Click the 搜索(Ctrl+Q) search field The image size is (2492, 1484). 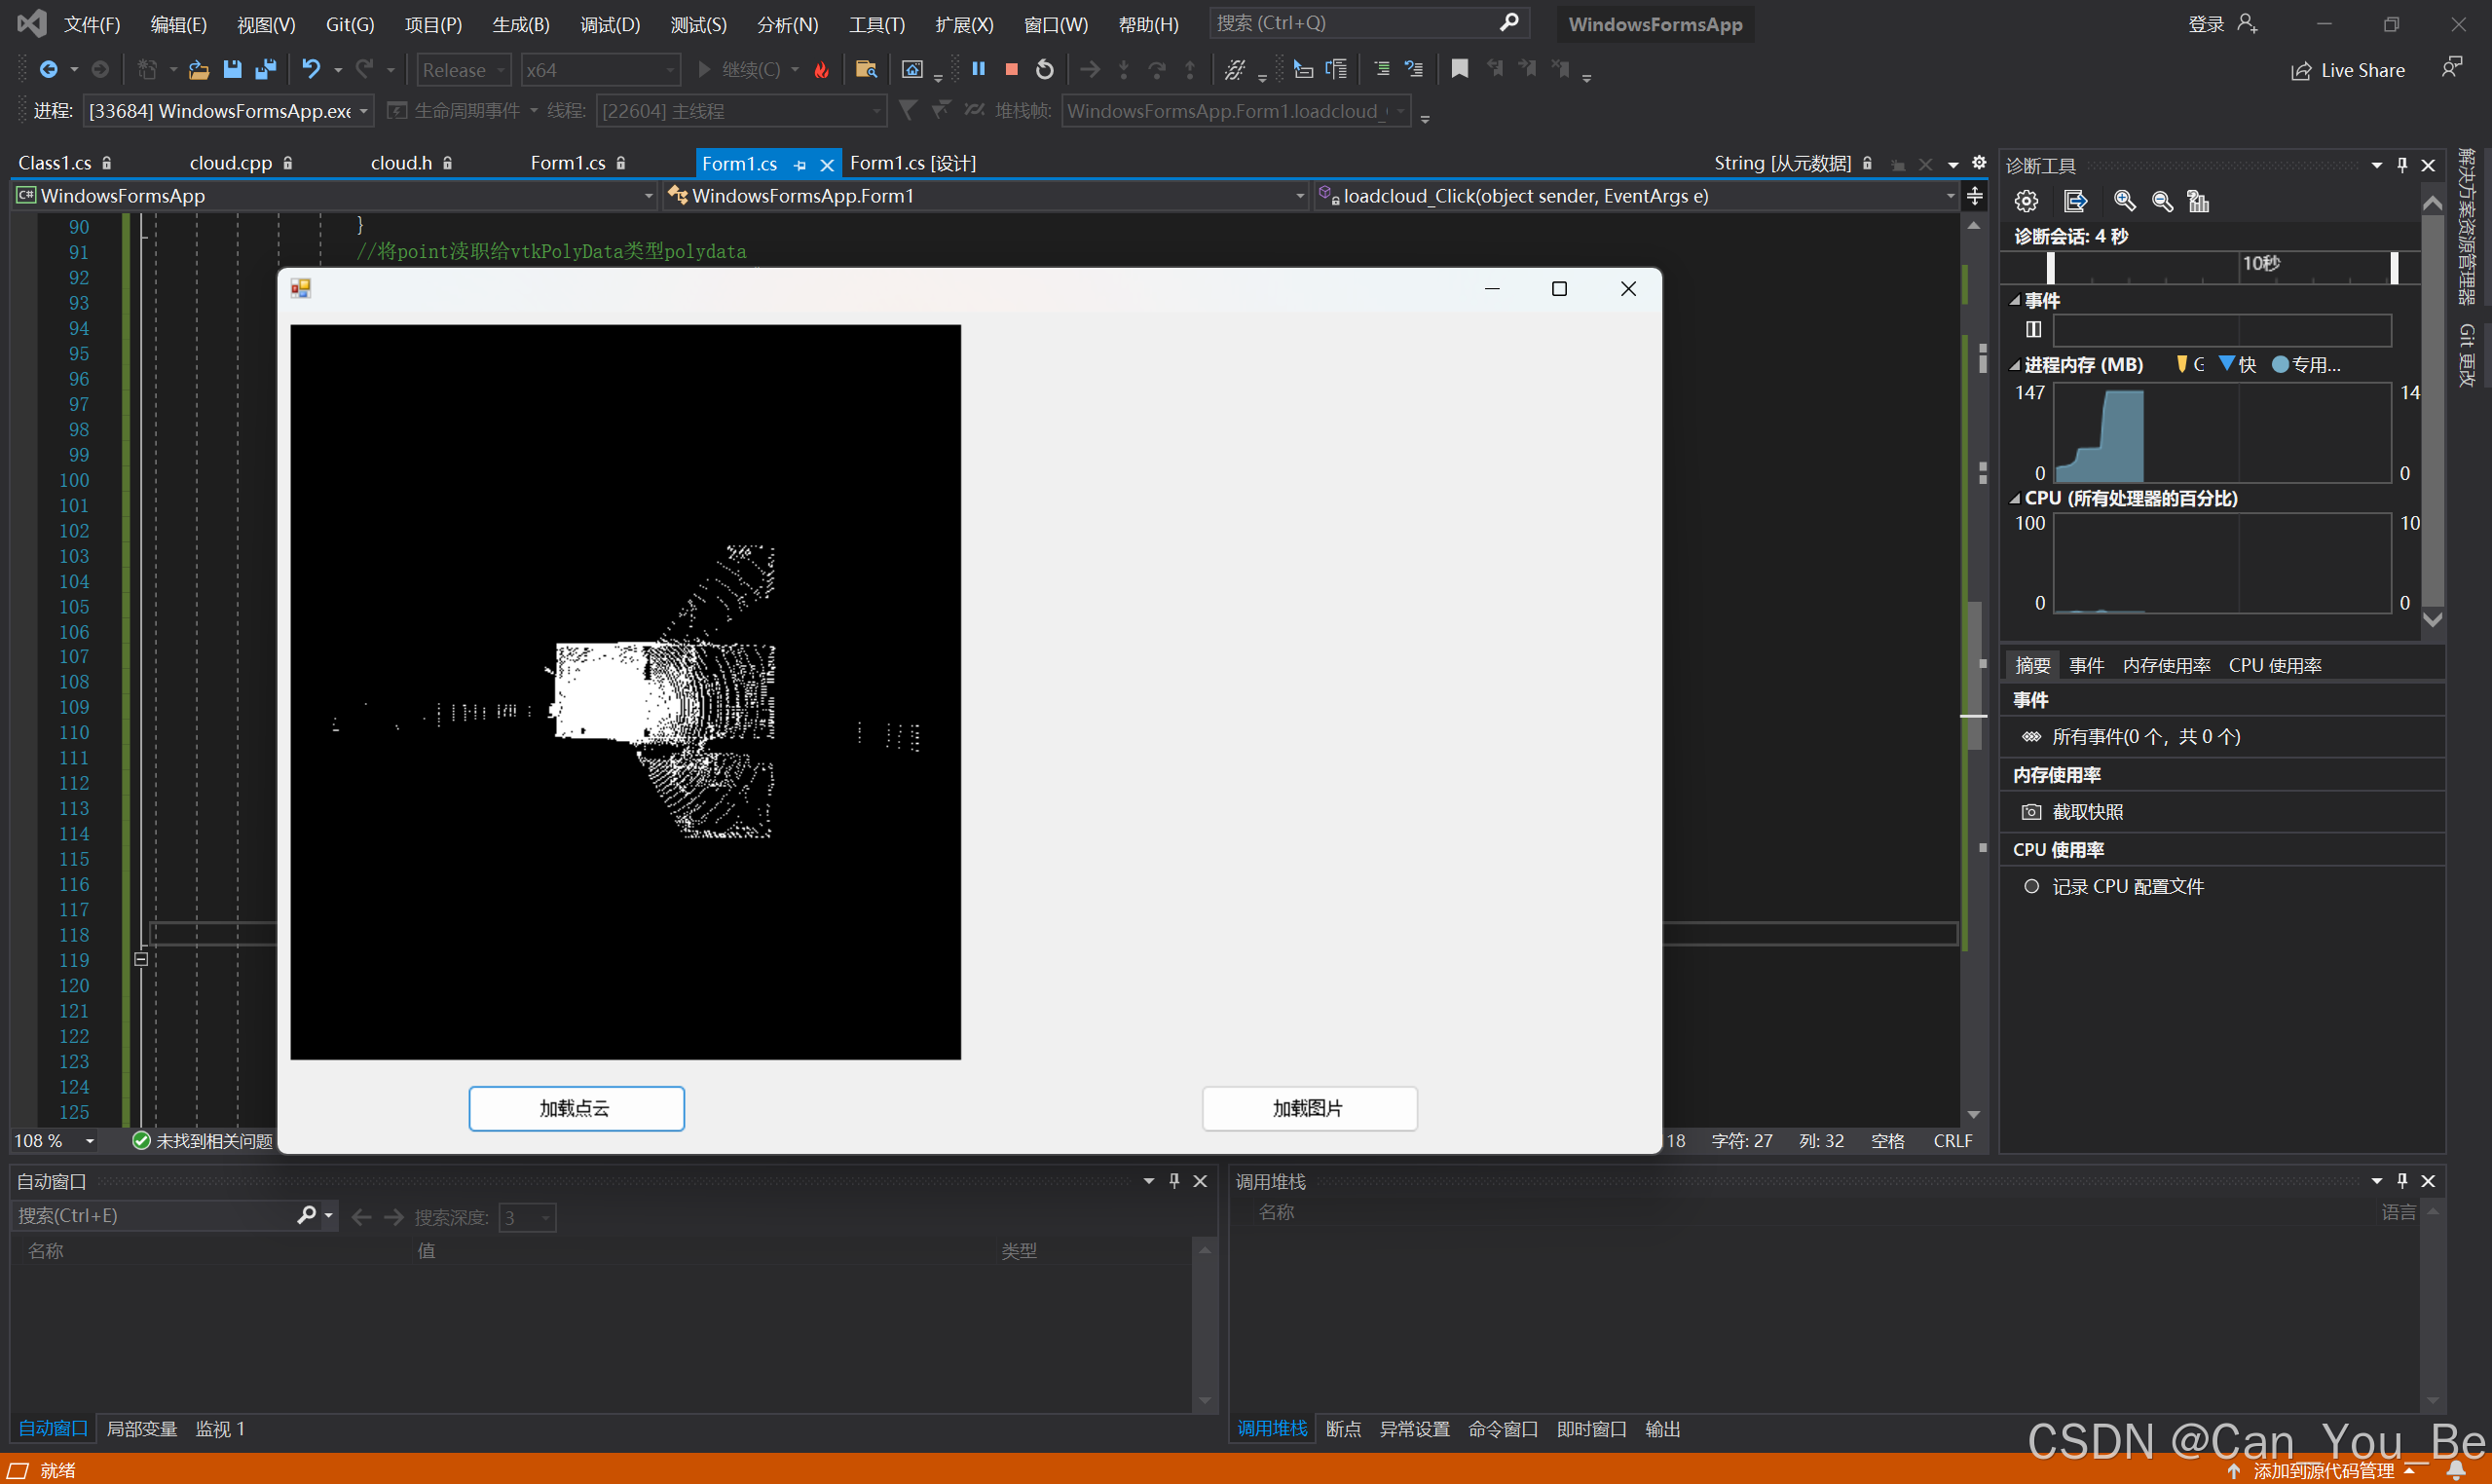[1350, 22]
